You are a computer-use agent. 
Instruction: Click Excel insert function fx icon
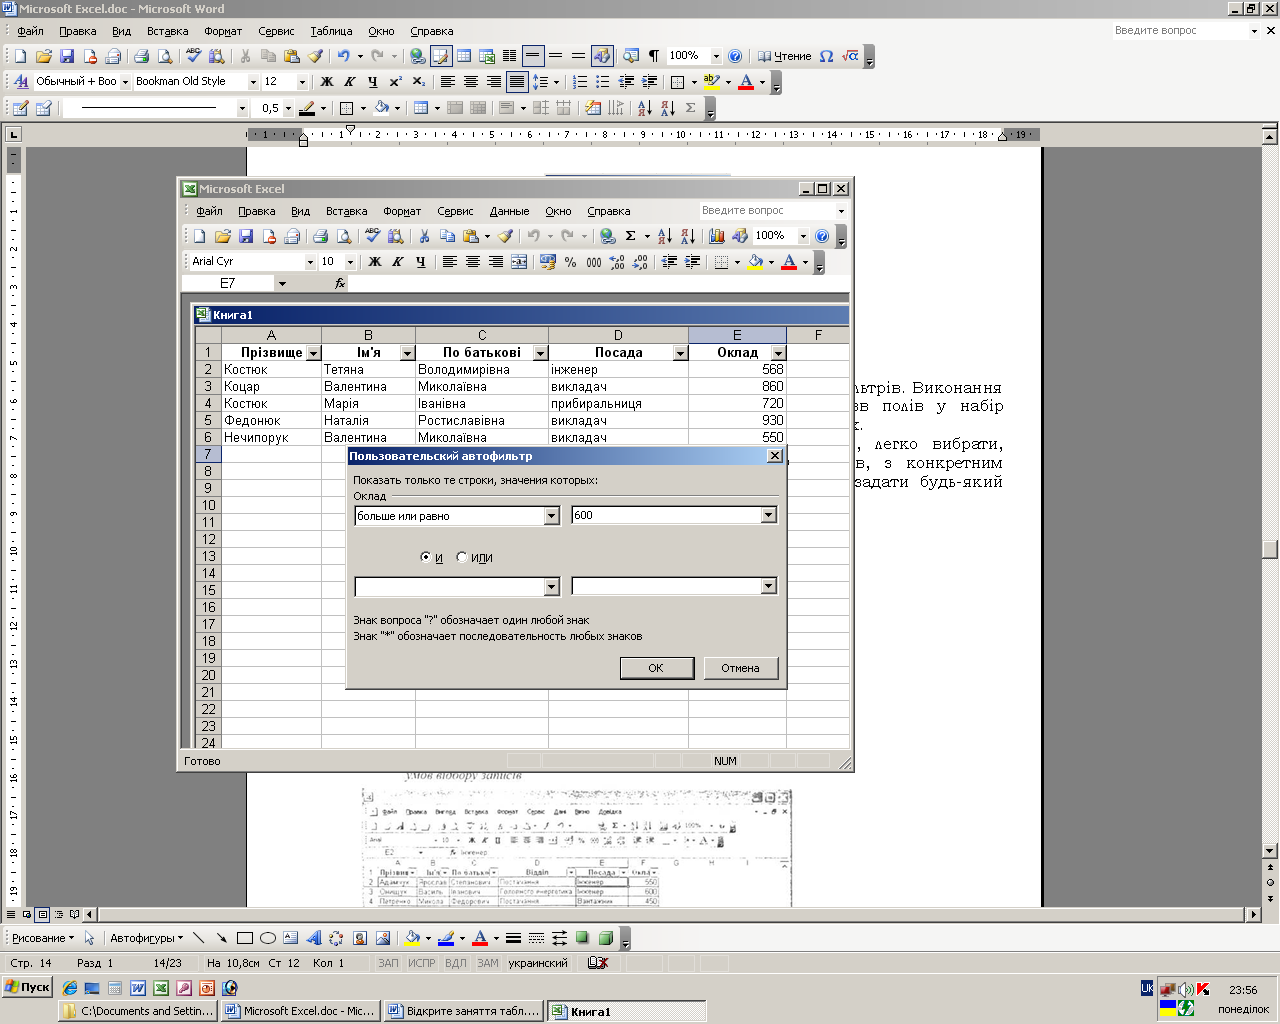[x=340, y=284]
